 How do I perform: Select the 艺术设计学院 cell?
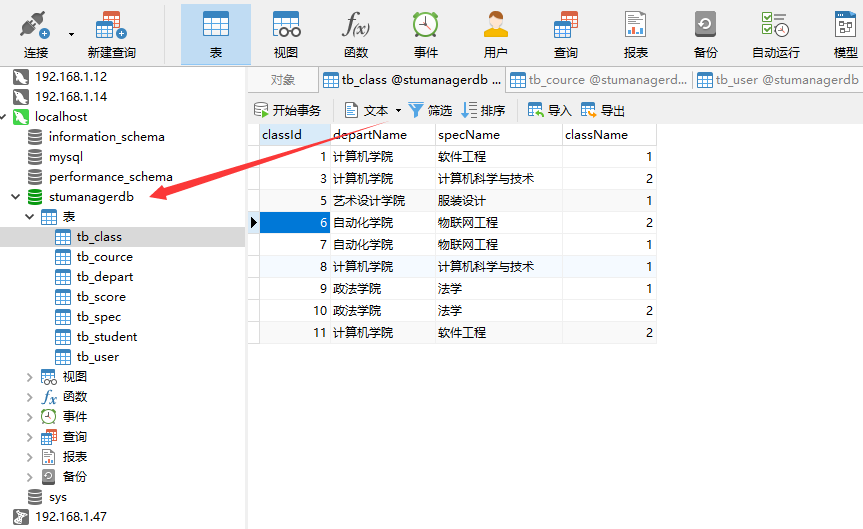(x=383, y=201)
